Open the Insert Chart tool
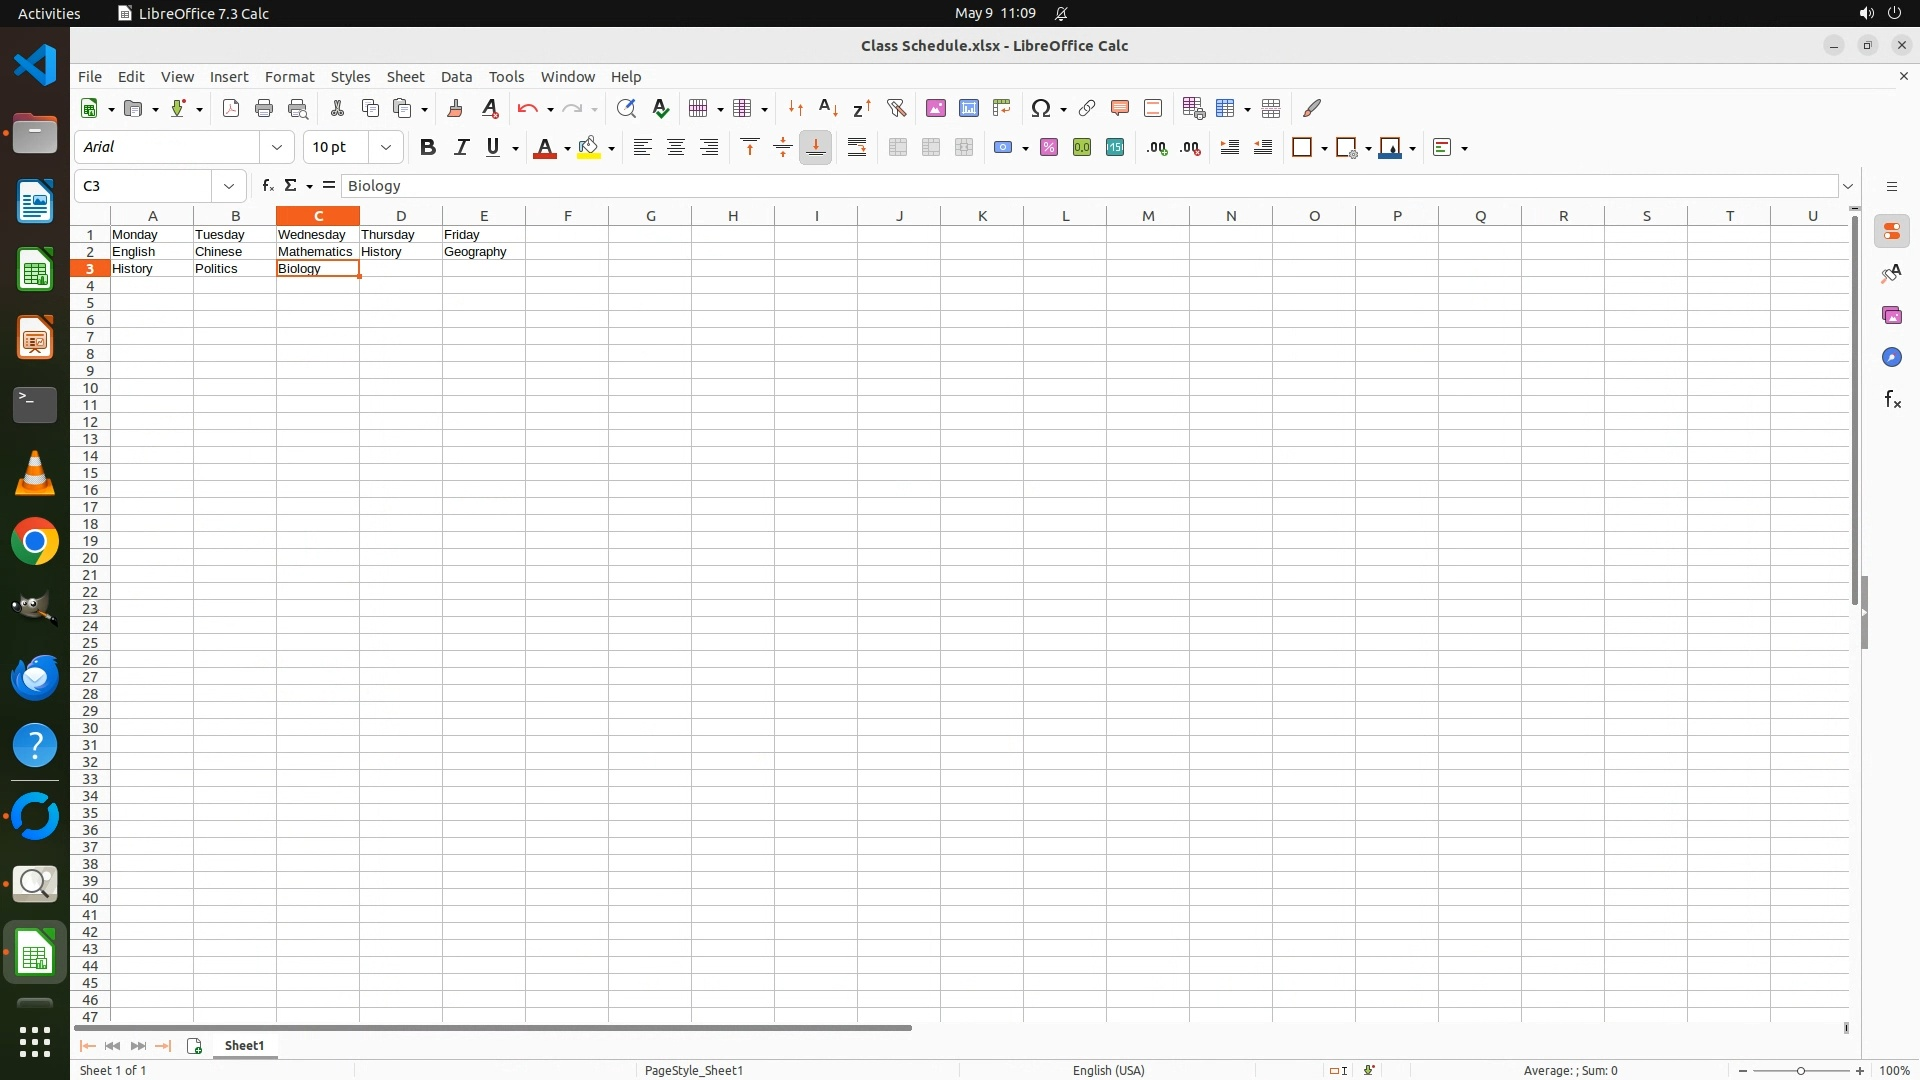Viewport: 1920px width, 1080px height. coord(968,108)
